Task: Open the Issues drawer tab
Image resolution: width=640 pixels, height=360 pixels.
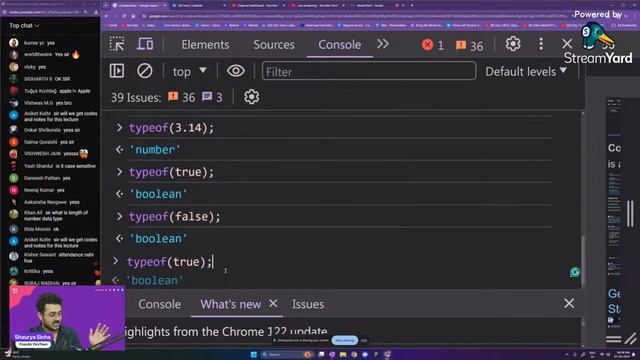Action: [x=308, y=304]
